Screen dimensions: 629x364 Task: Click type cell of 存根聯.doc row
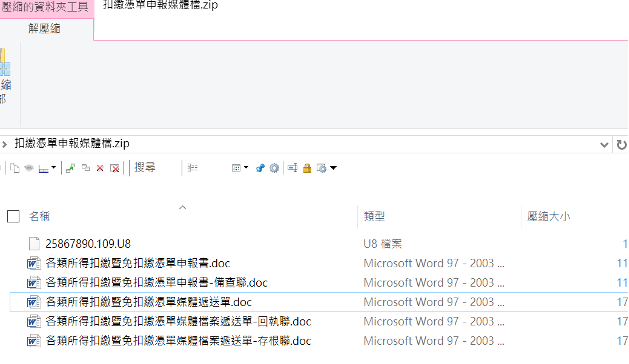tap(434, 341)
